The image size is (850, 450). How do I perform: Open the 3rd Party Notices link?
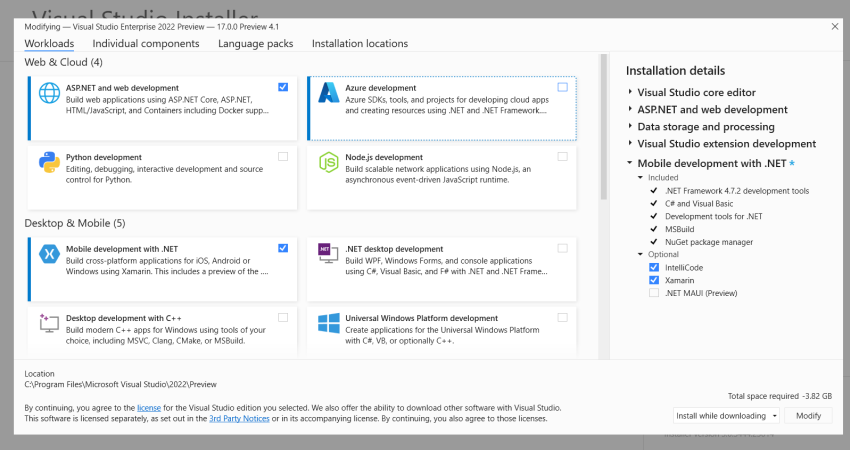pos(239,419)
